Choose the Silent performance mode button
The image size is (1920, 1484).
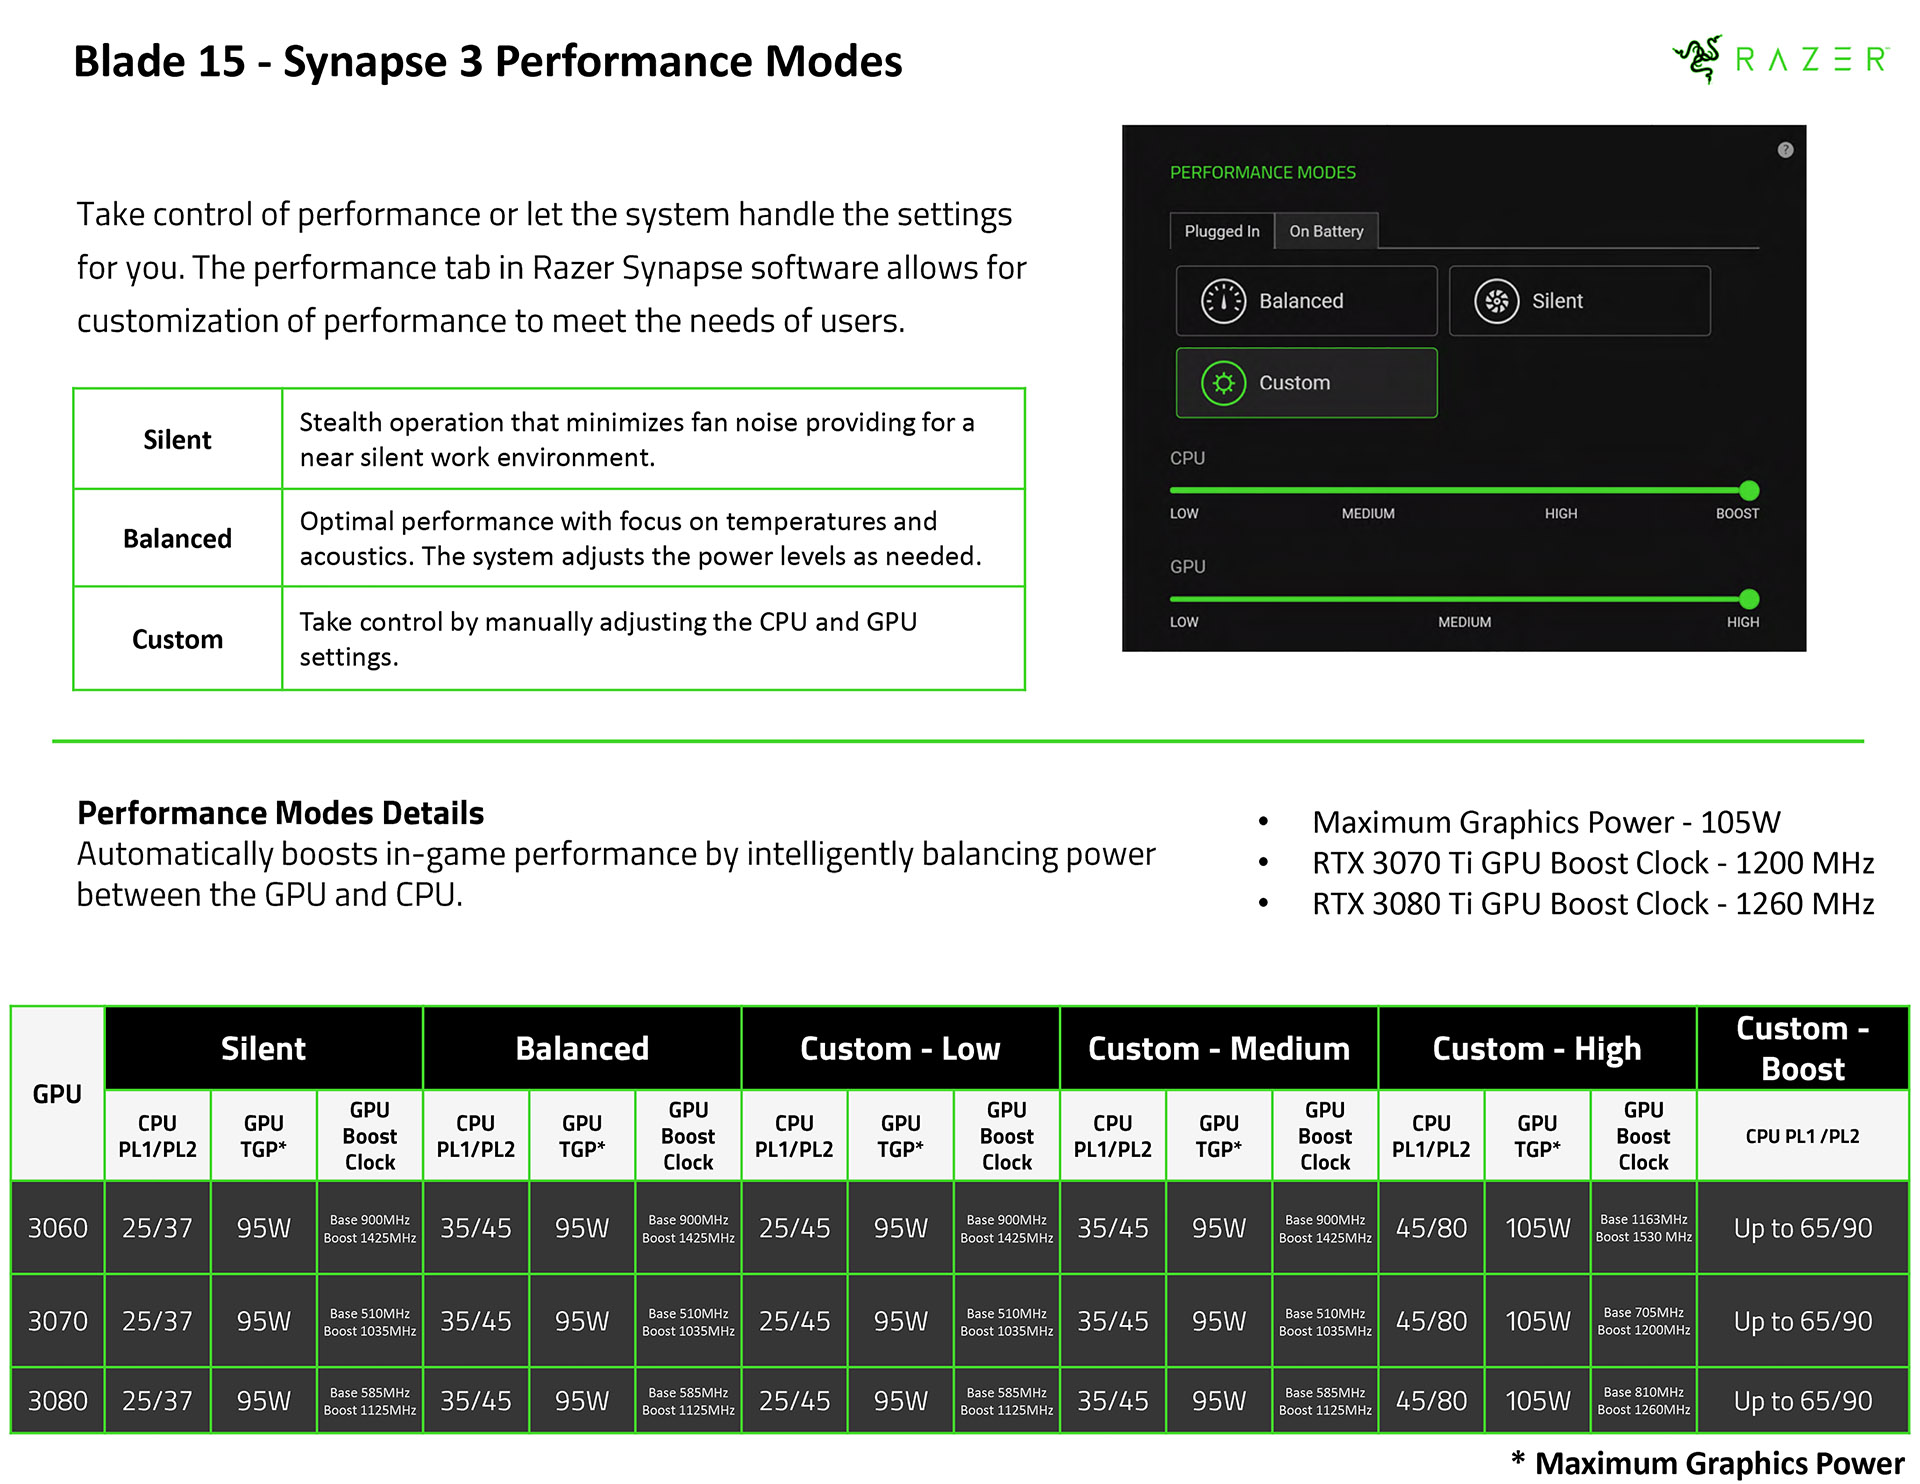(x=1579, y=301)
